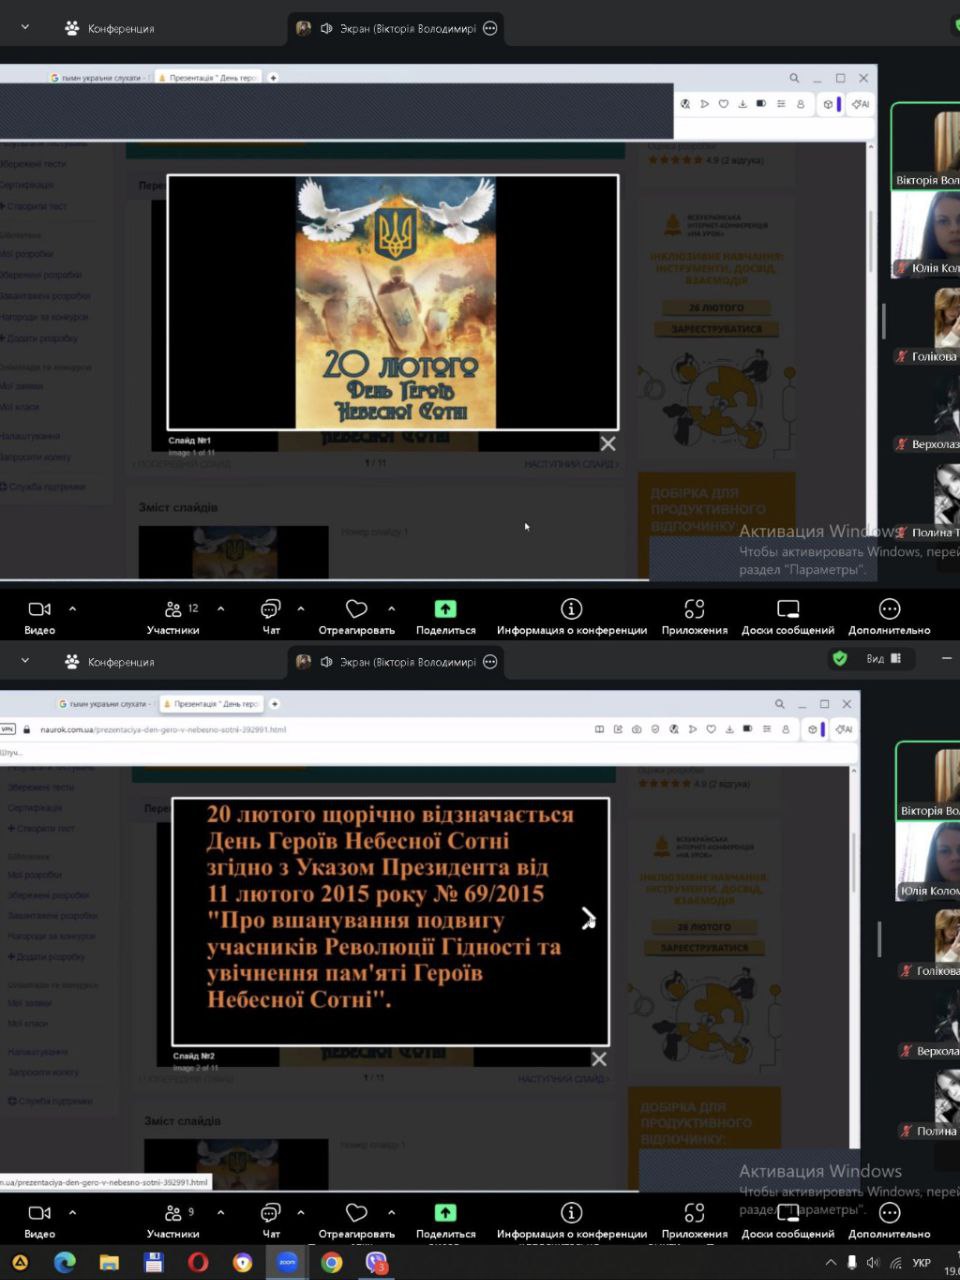Click the next slide arrow on the Ukrainian text slide
The width and height of the screenshot is (960, 1280).
589,919
